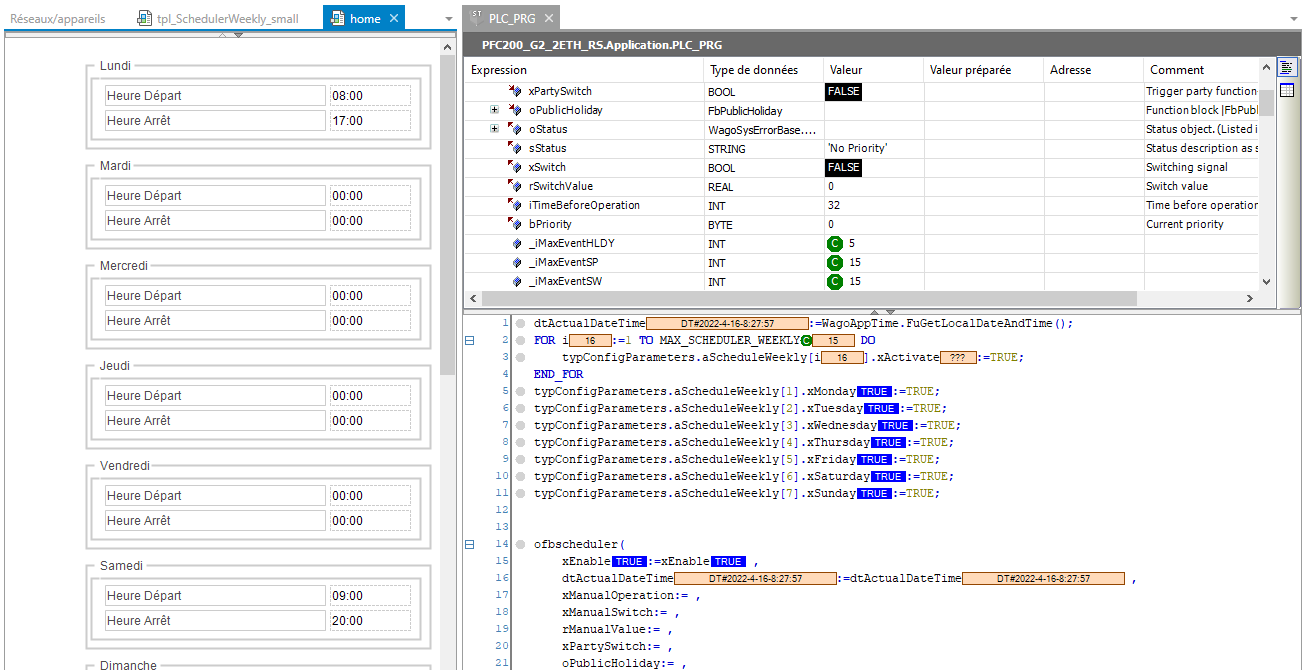Viewport: 1307px width, 670px height.
Task: Collapse the FOR loop code fold
Action: point(470,341)
